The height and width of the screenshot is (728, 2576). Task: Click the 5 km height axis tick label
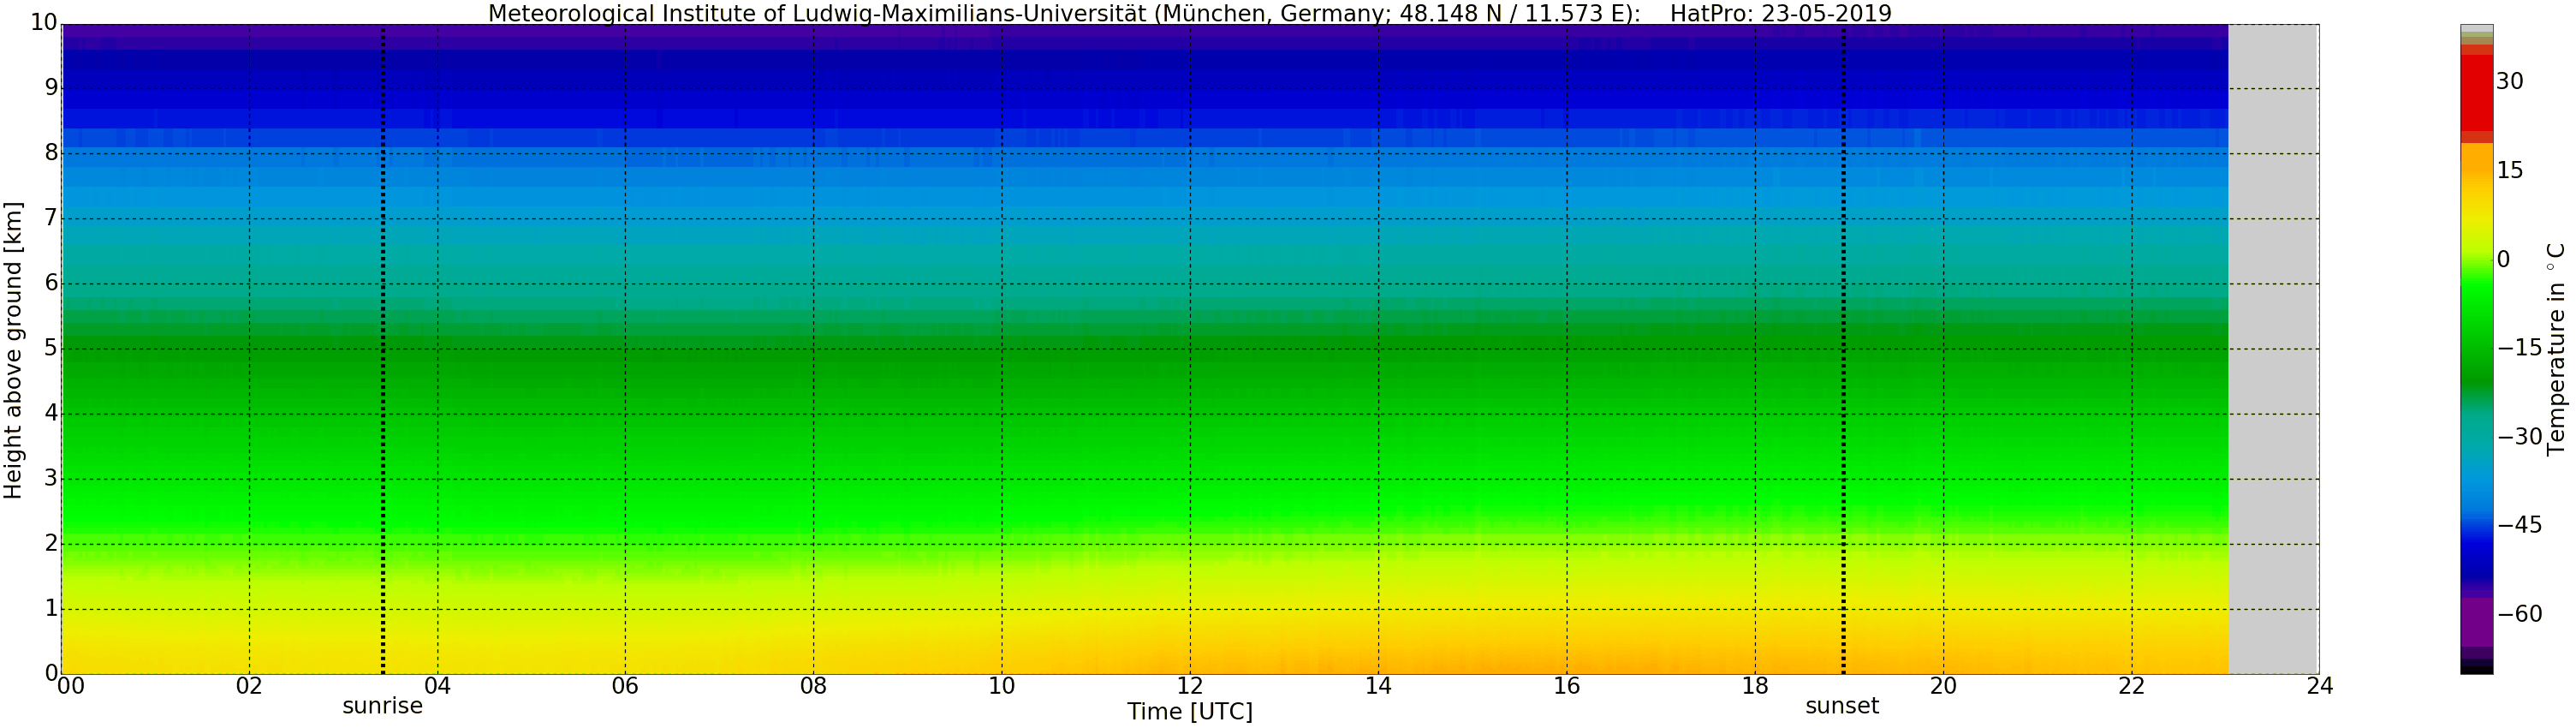coord(51,349)
